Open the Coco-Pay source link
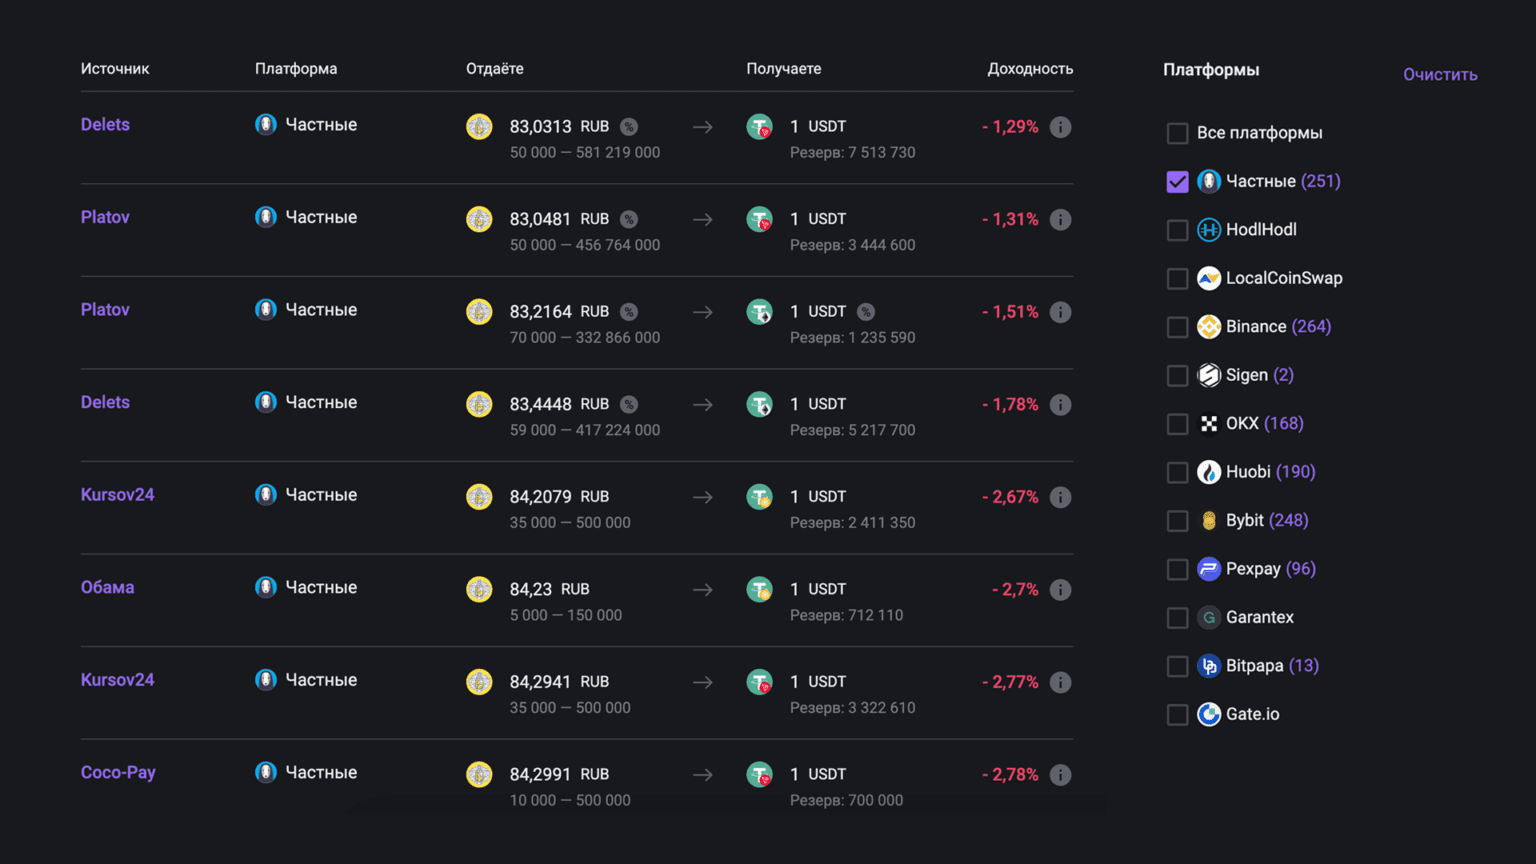The width and height of the screenshot is (1536, 864). point(118,773)
